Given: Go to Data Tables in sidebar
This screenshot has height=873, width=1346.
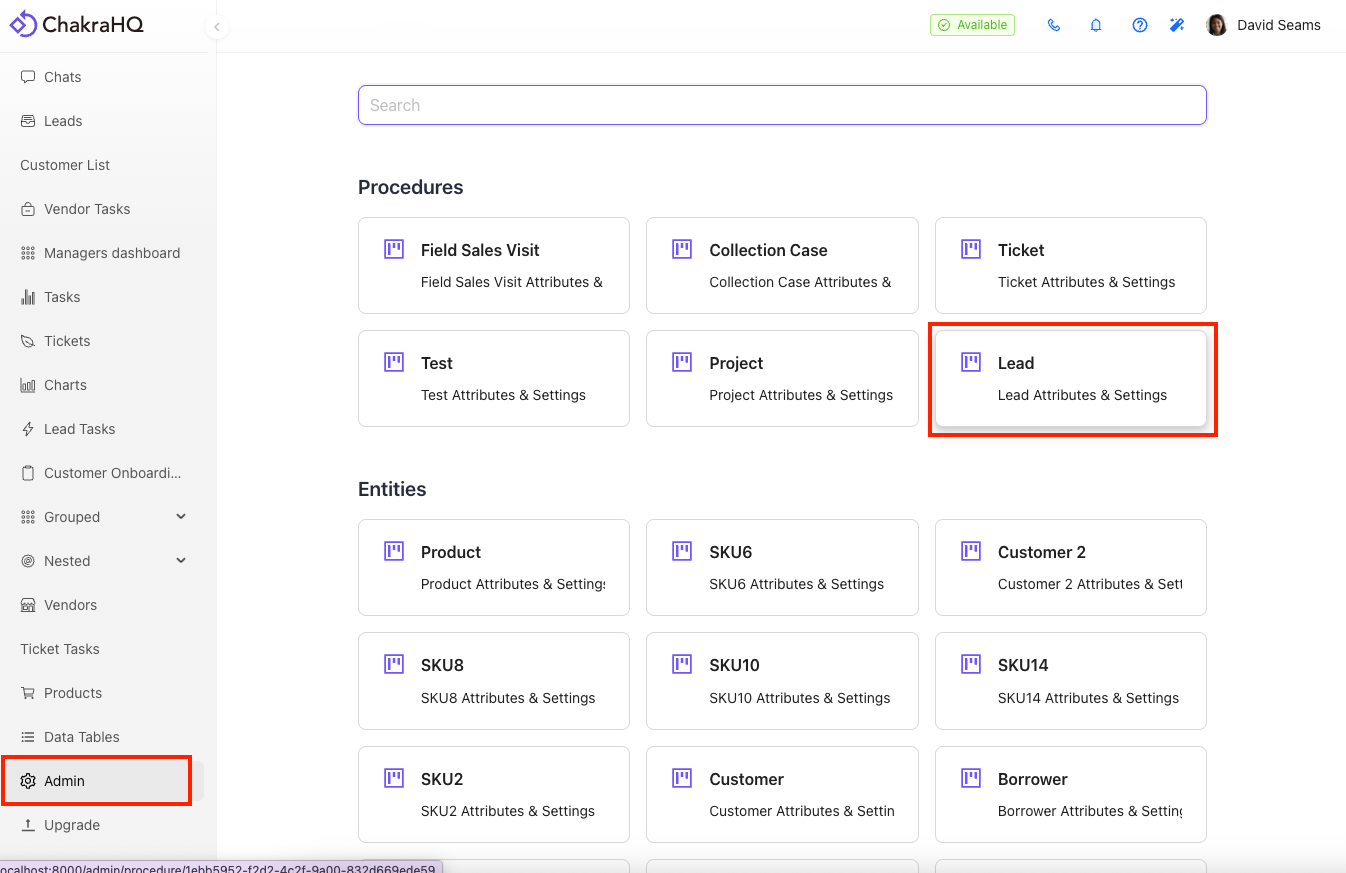Looking at the screenshot, I should tap(81, 737).
